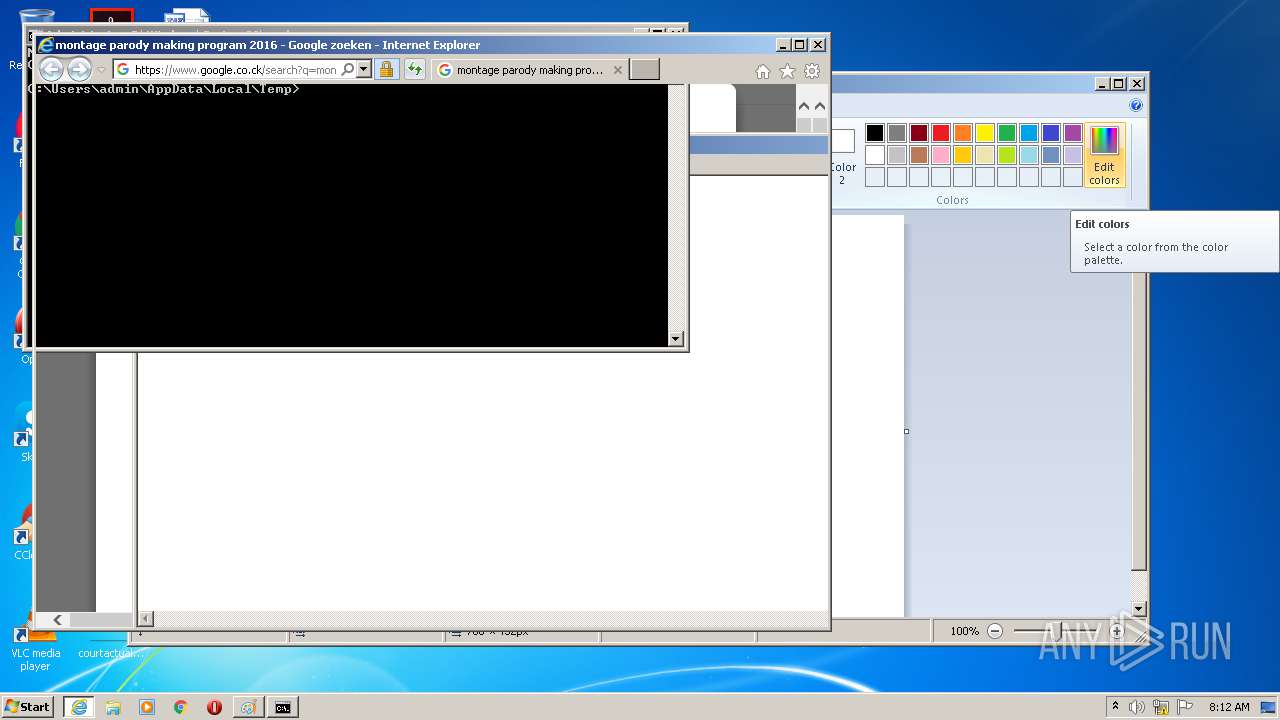Click Paint zoom out minus button
The height and width of the screenshot is (720, 1280).
tap(994, 631)
